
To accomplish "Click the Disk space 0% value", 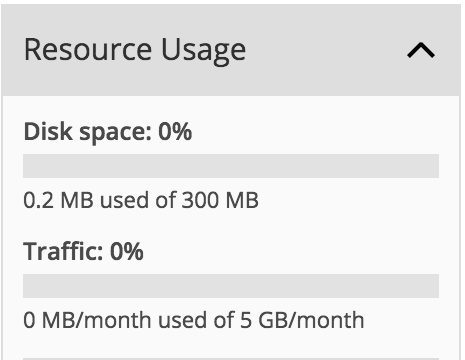I will [x=175, y=131].
